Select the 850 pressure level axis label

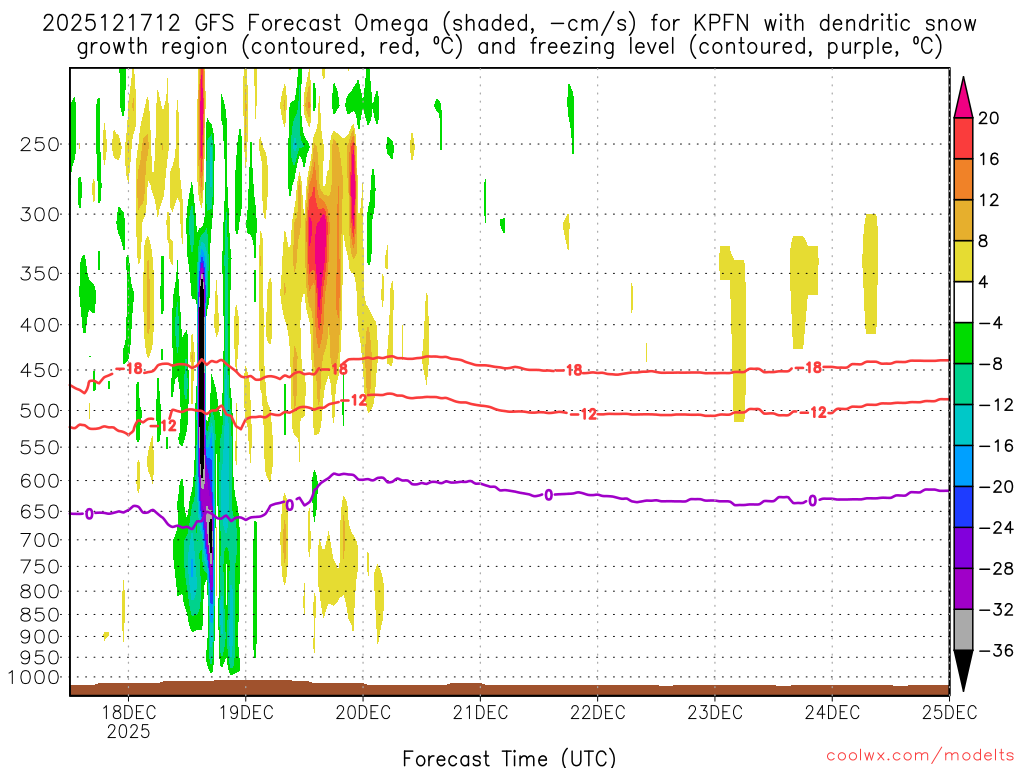[39, 615]
